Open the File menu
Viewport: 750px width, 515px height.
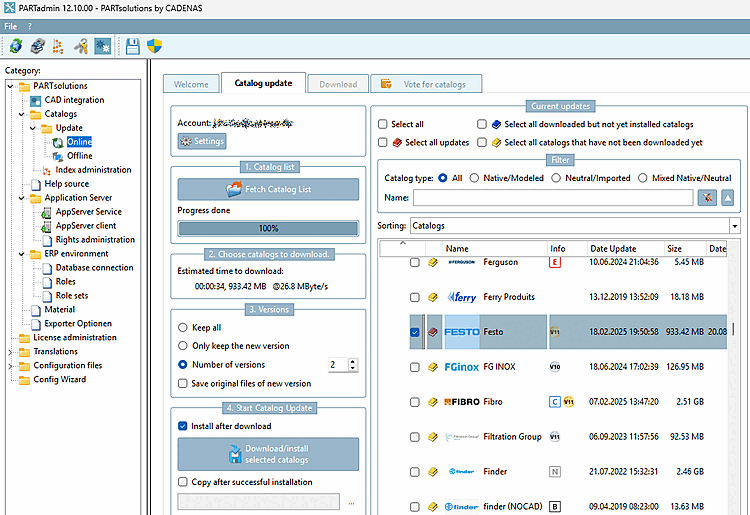click(11, 26)
